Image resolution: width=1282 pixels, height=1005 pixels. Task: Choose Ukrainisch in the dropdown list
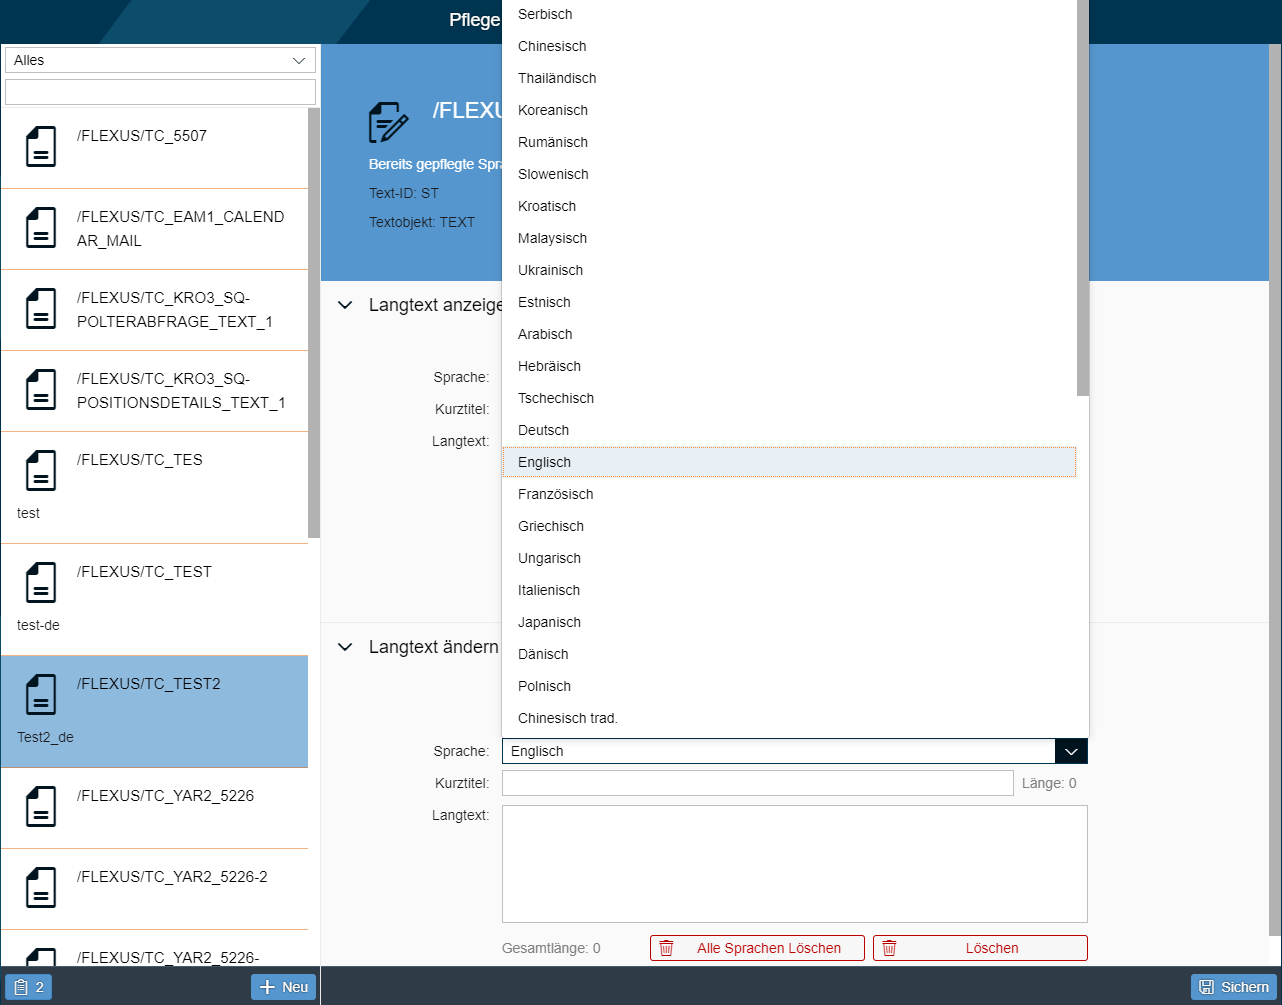[x=789, y=270]
